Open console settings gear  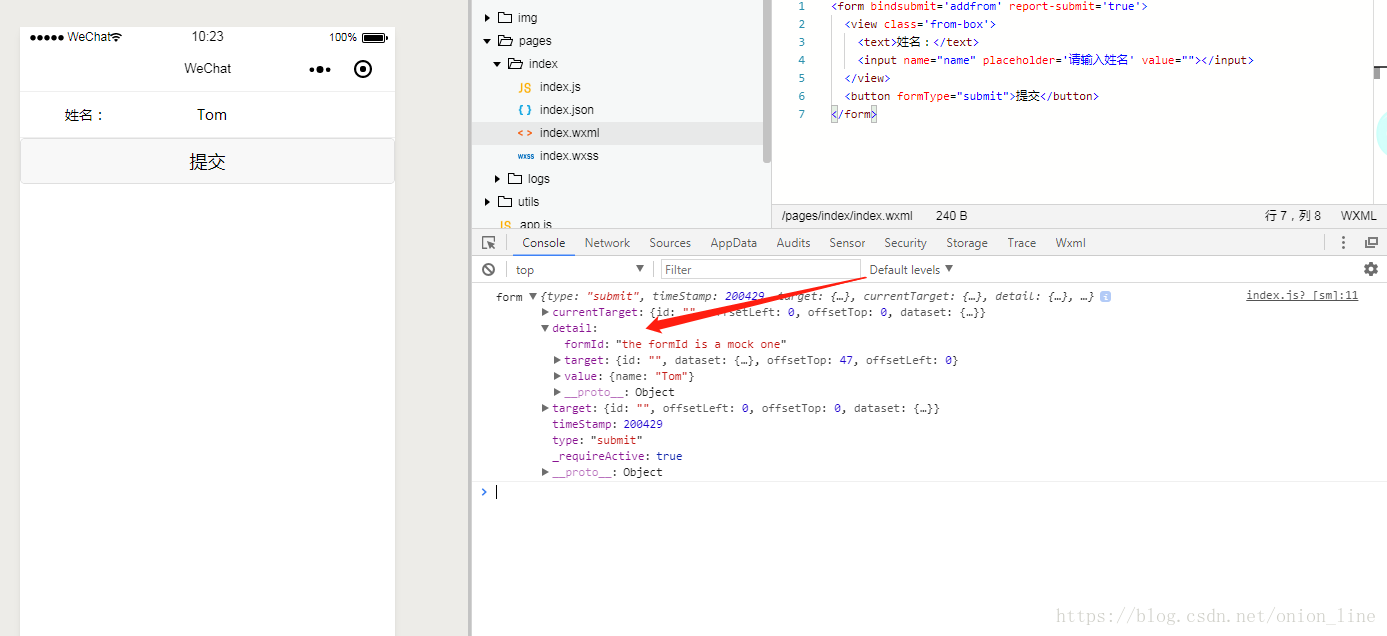click(1370, 269)
